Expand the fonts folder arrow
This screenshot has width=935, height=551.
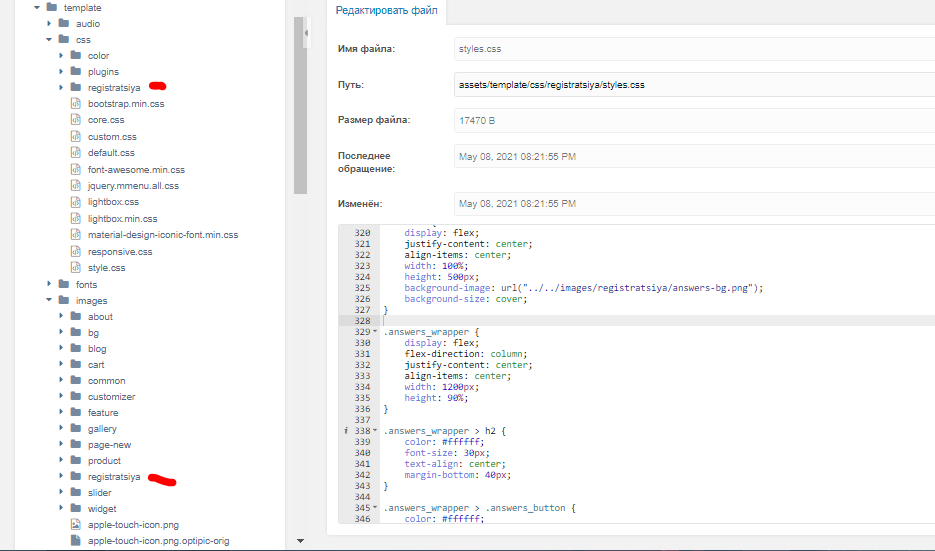point(49,285)
